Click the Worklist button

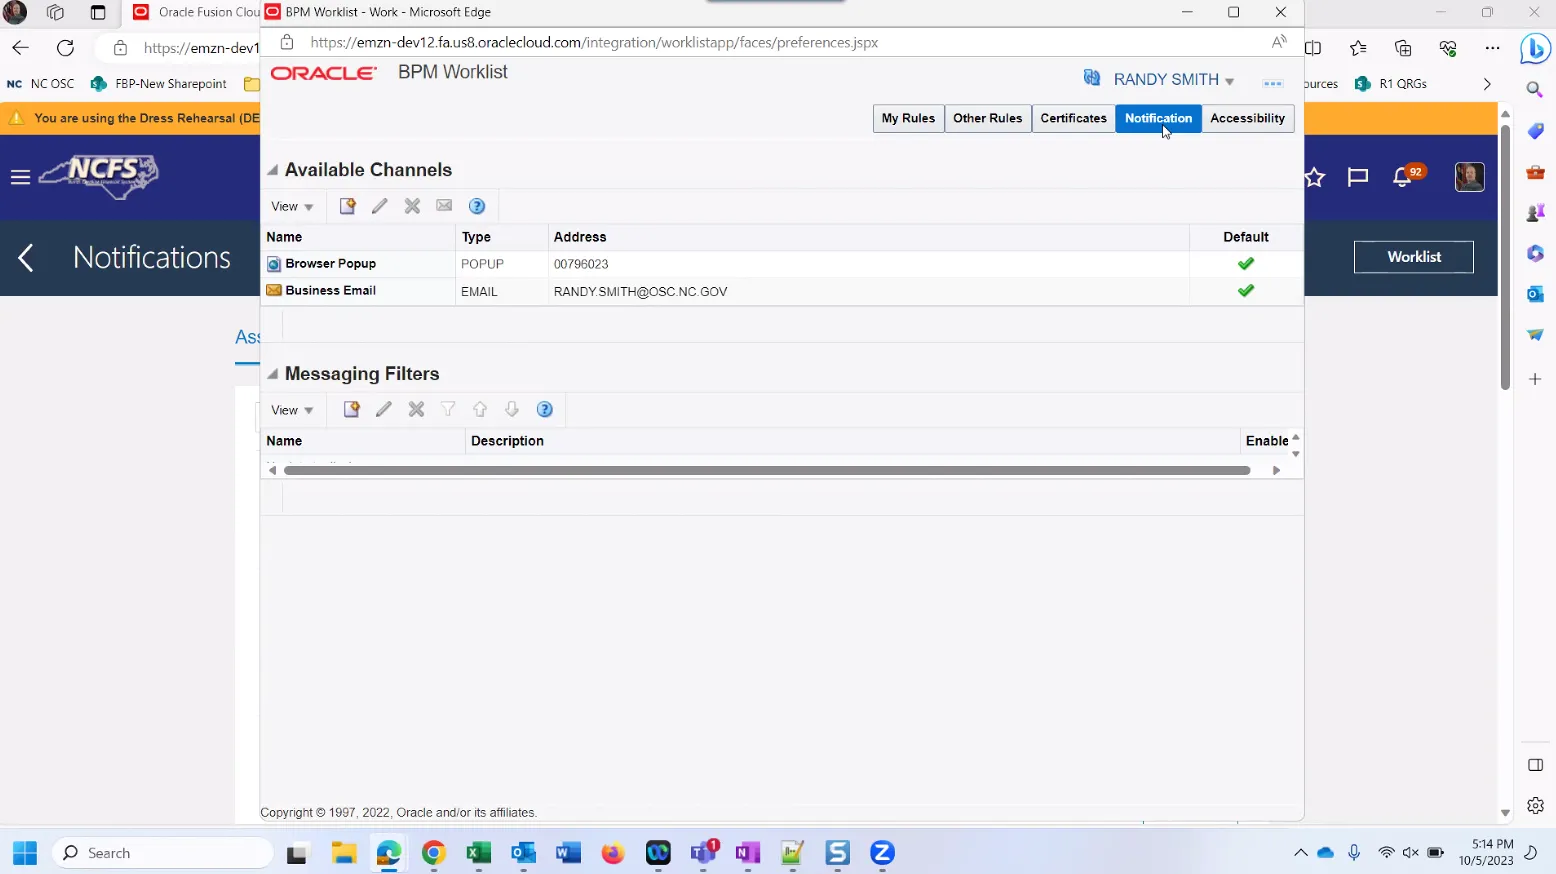coord(1413,257)
